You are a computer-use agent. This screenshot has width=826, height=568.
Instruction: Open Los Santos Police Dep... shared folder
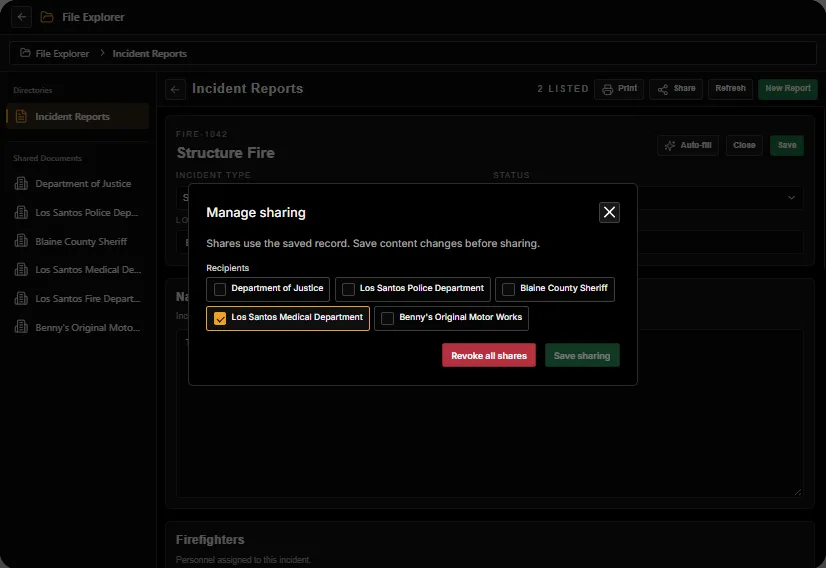(77, 212)
